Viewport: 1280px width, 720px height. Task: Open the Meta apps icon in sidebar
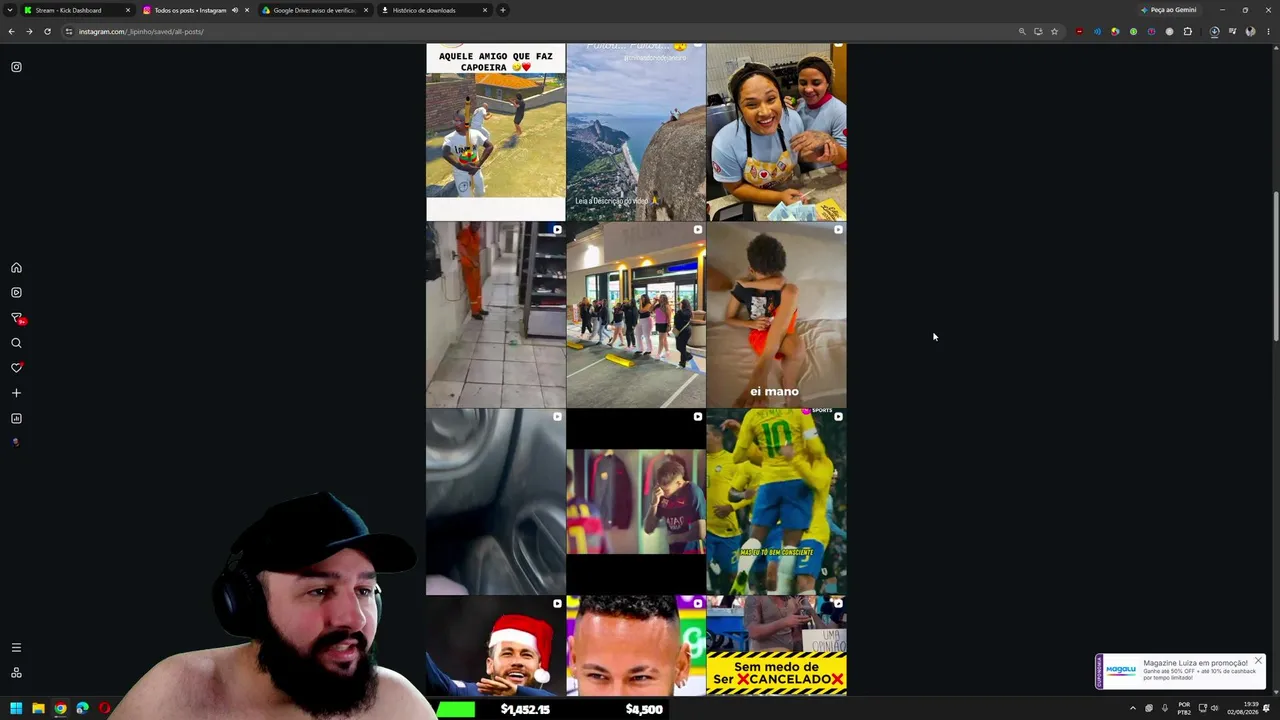(16, 673)
